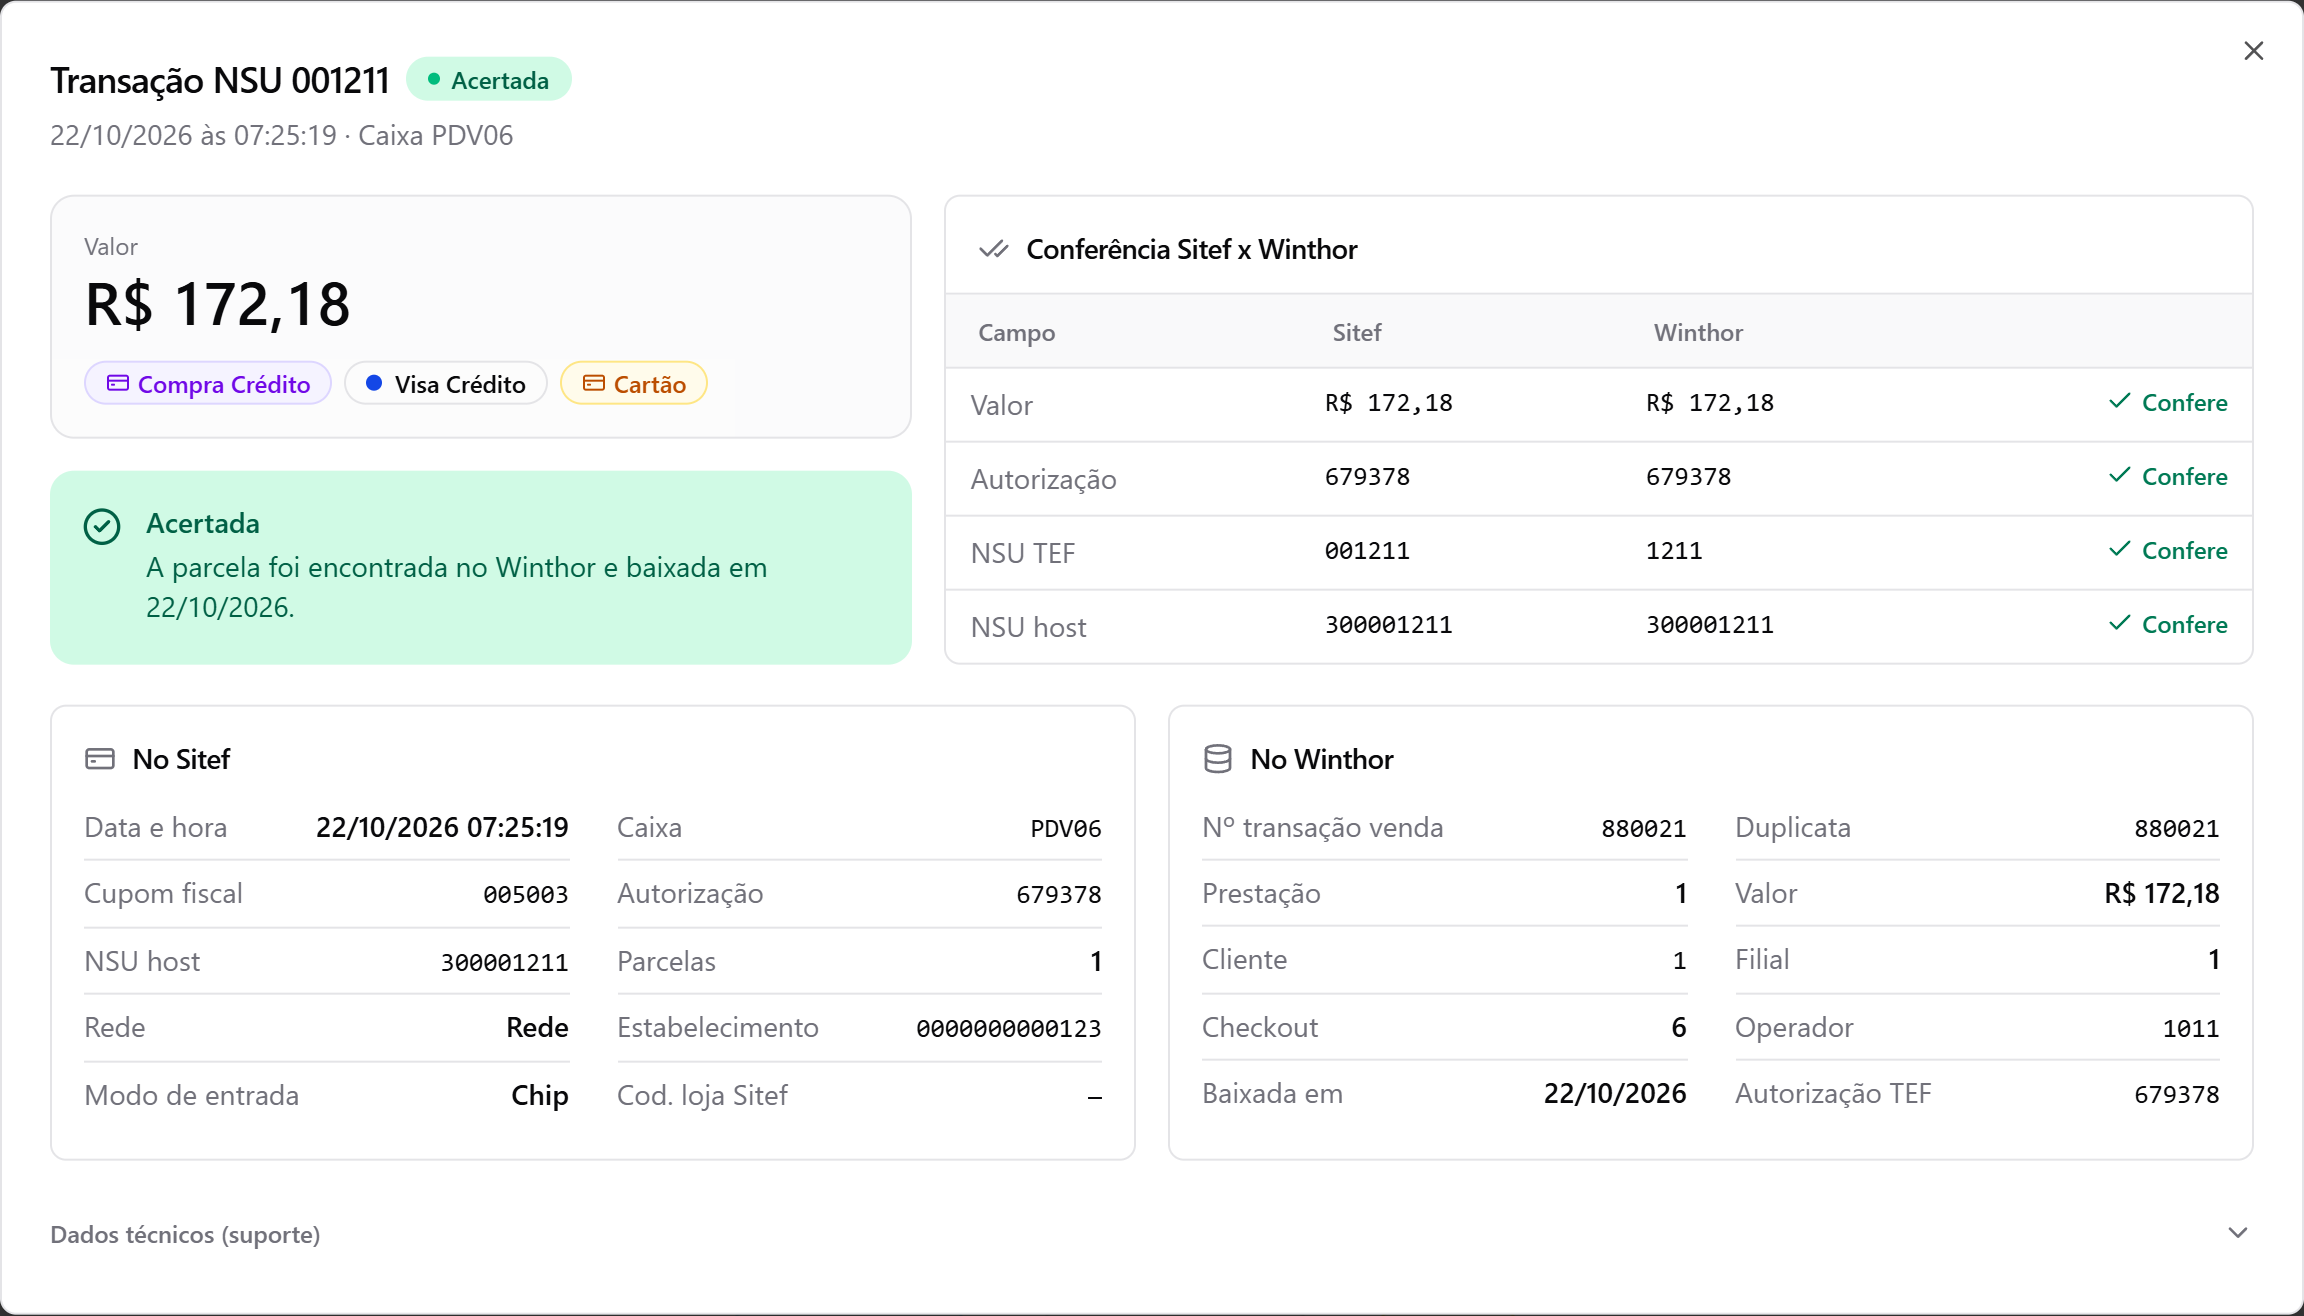Screen dimensions: 2304x1316
Task: Select Cupom fiscal value 005003
Action: click(x=526, y=895)
